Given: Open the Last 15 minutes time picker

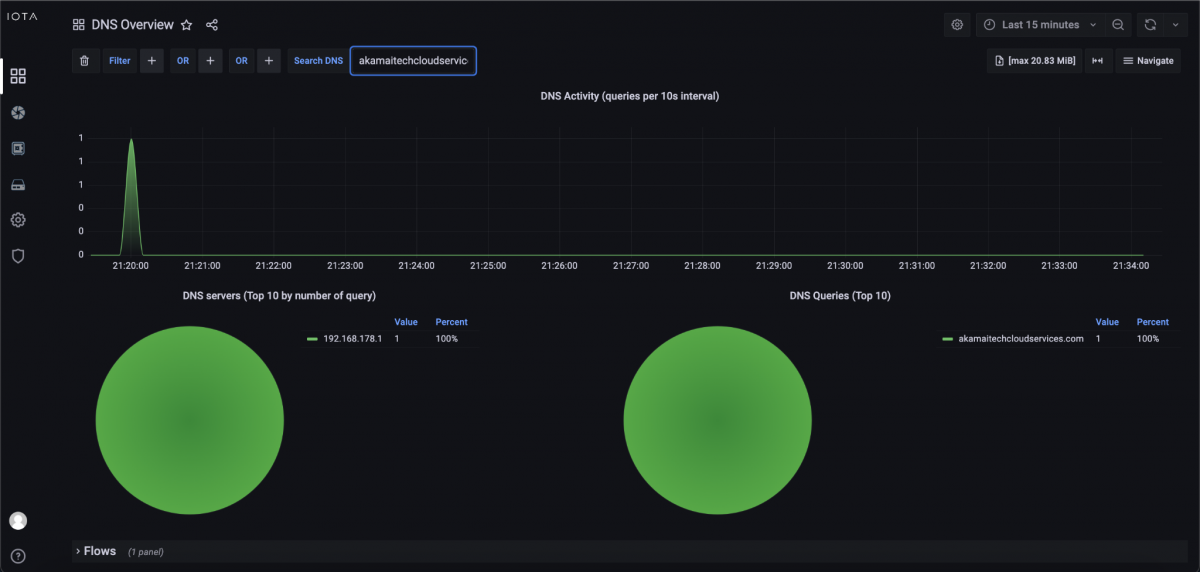Looking at the screenshot, I should pos(1039,25).
